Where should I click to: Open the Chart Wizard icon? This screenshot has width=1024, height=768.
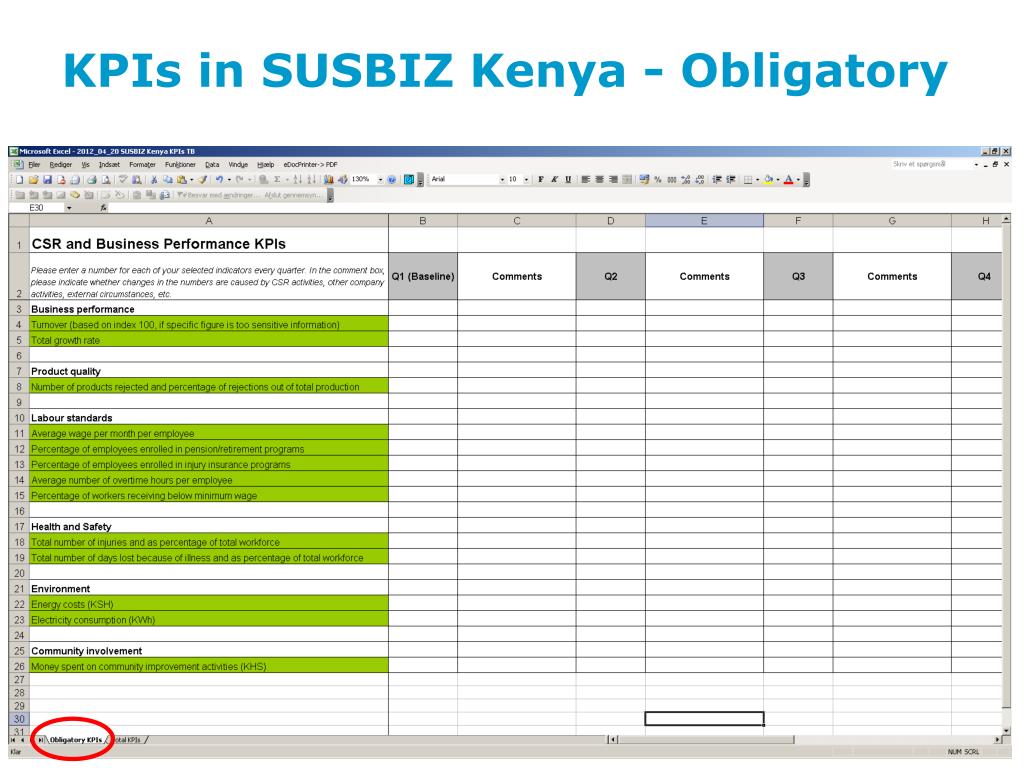pos(328,180)
